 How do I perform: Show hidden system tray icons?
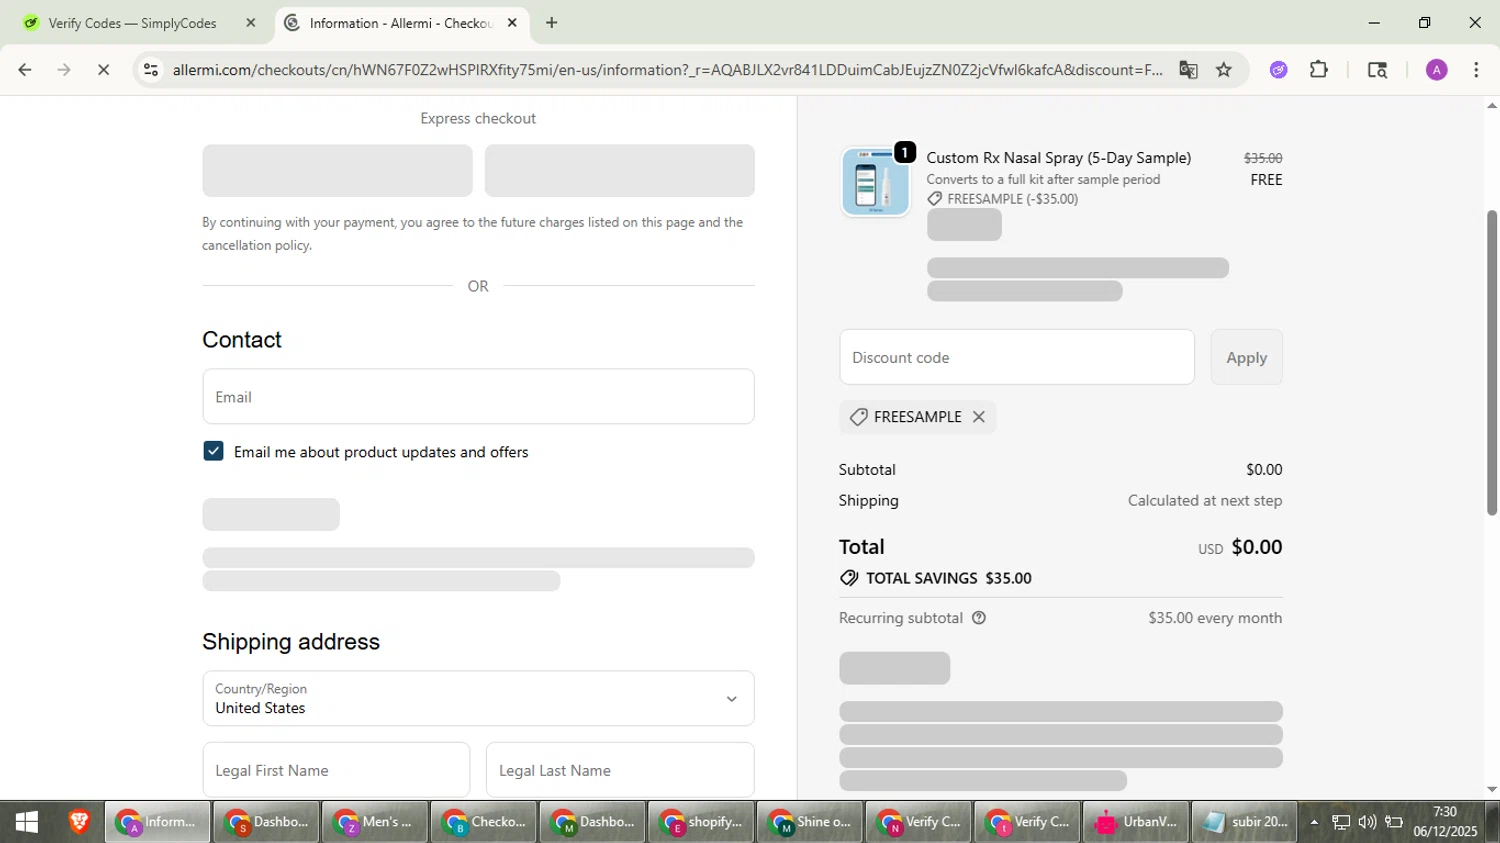1314,823
